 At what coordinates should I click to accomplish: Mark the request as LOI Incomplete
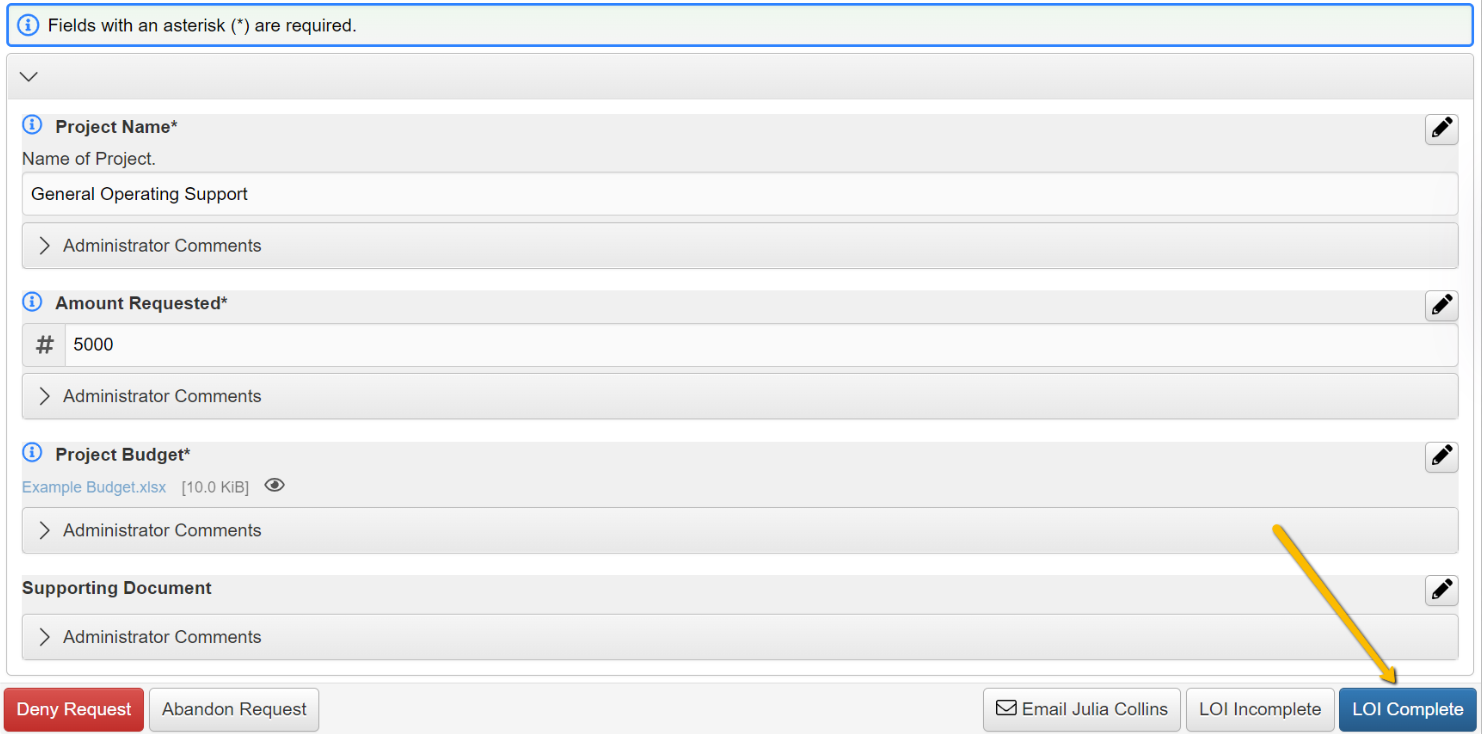(1260, 709)
